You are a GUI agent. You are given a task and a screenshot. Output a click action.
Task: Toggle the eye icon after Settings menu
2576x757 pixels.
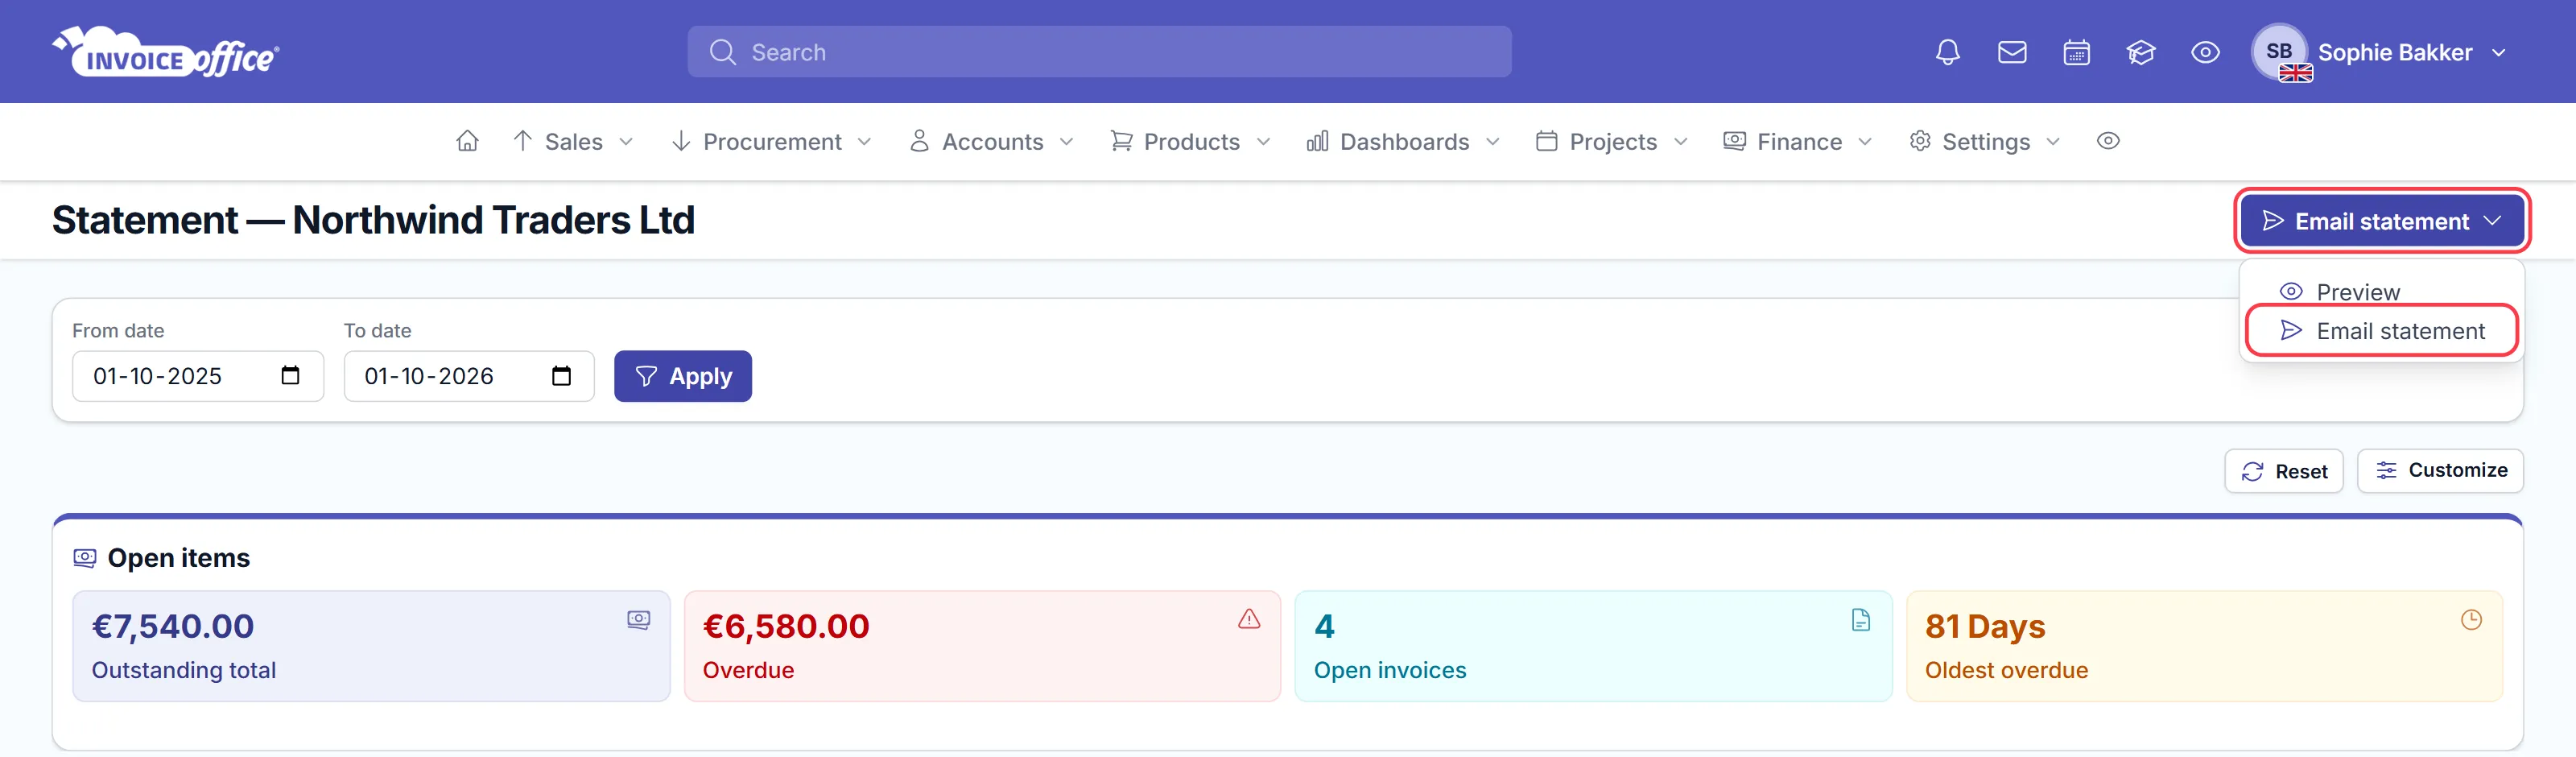pos(2108,141)
